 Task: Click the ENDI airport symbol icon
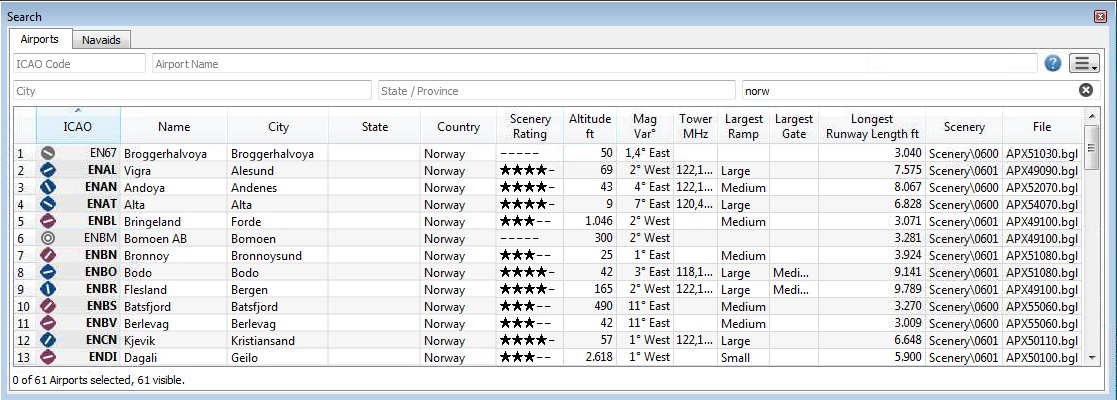[48, 357]
